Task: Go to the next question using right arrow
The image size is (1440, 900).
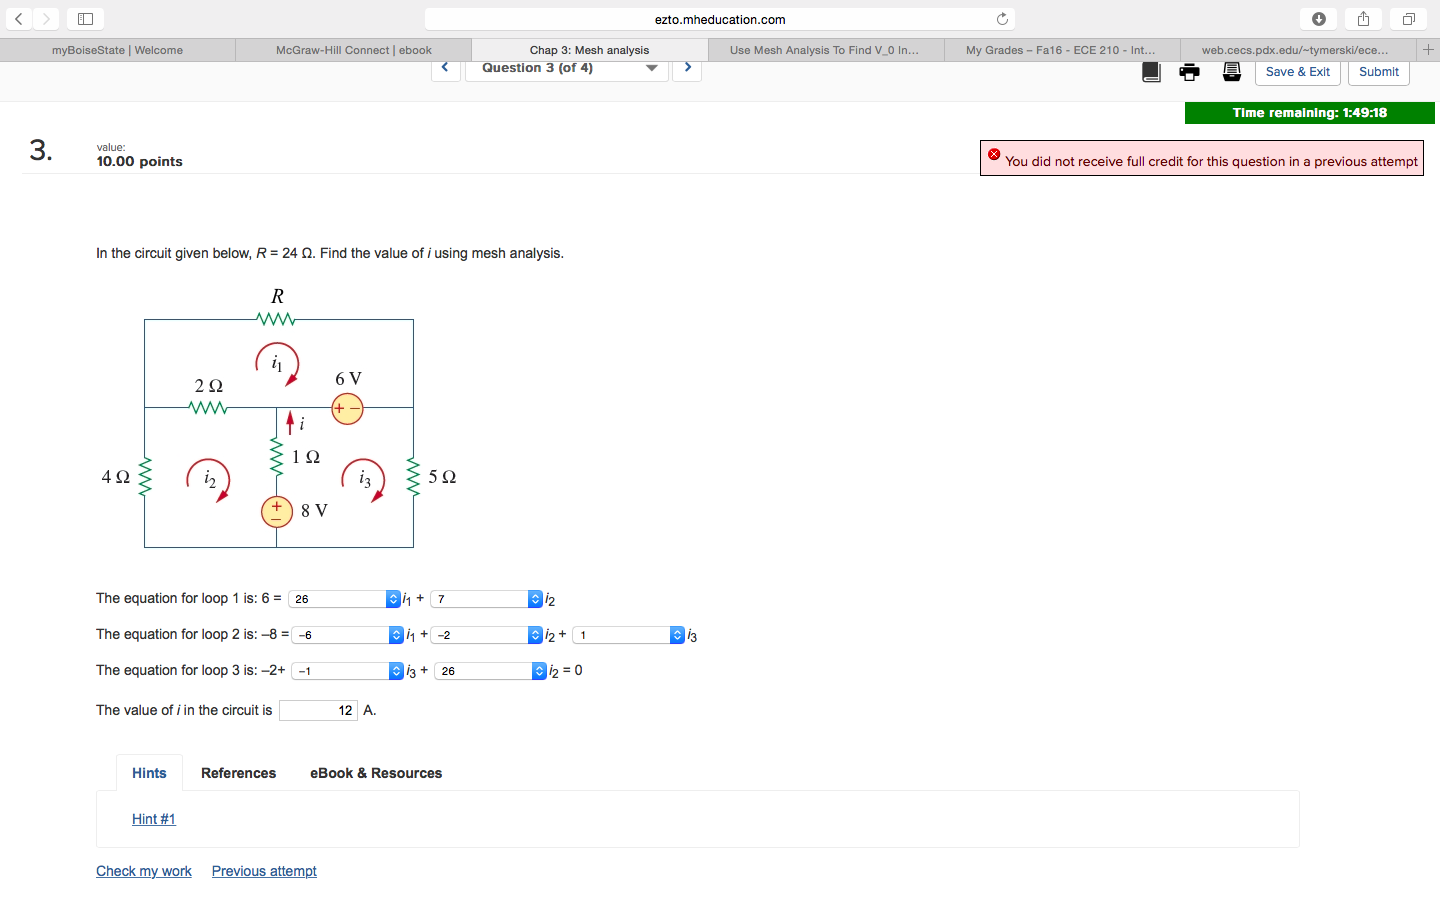Action: [x=687, y=67]
